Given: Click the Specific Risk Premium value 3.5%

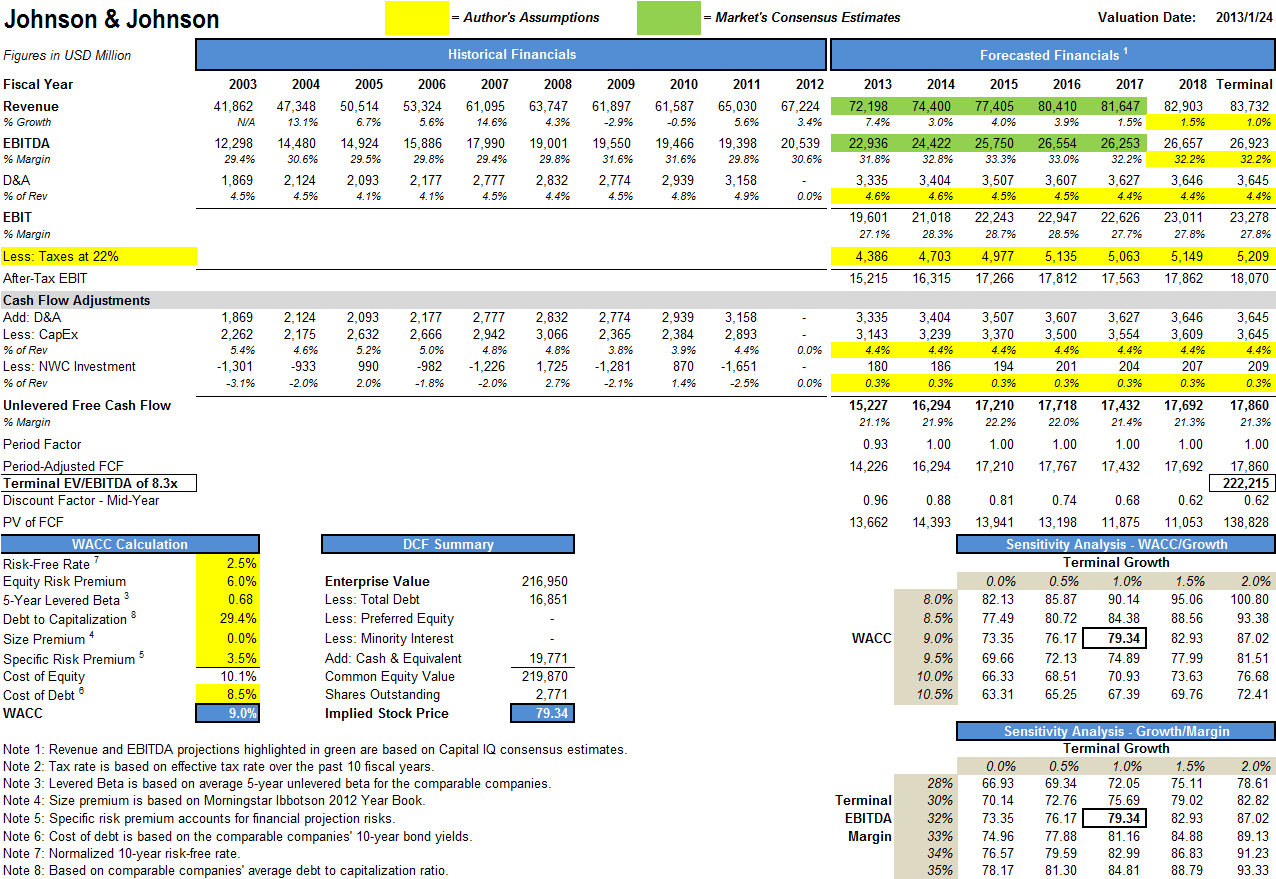Looking at the screenshot, I should coord(229,658).
